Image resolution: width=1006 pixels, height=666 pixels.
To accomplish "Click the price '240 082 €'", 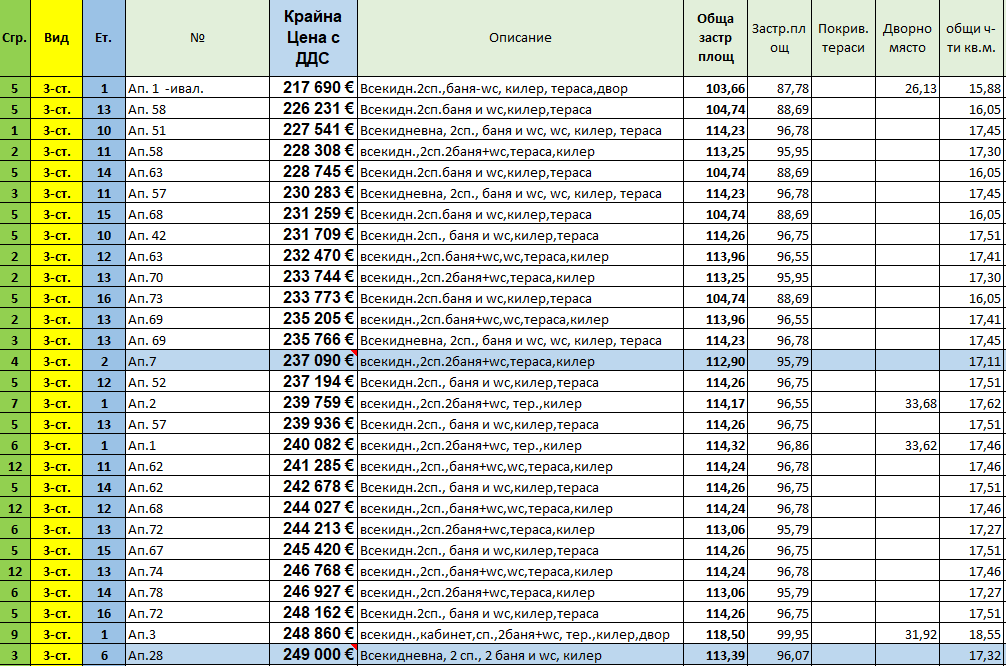I will (x=313, y=445).
